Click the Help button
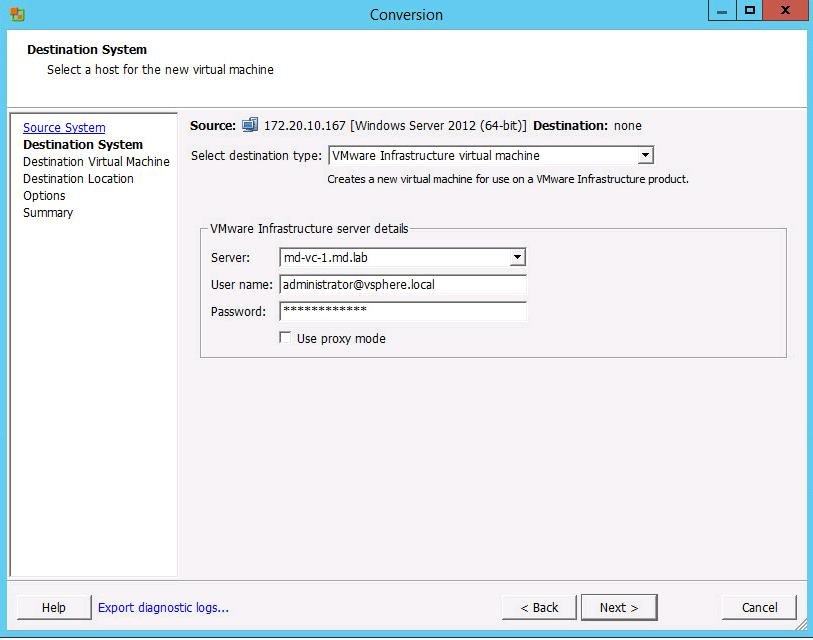Screen dimensions: 813x640 pyautogui.click(x=54, y=607)
